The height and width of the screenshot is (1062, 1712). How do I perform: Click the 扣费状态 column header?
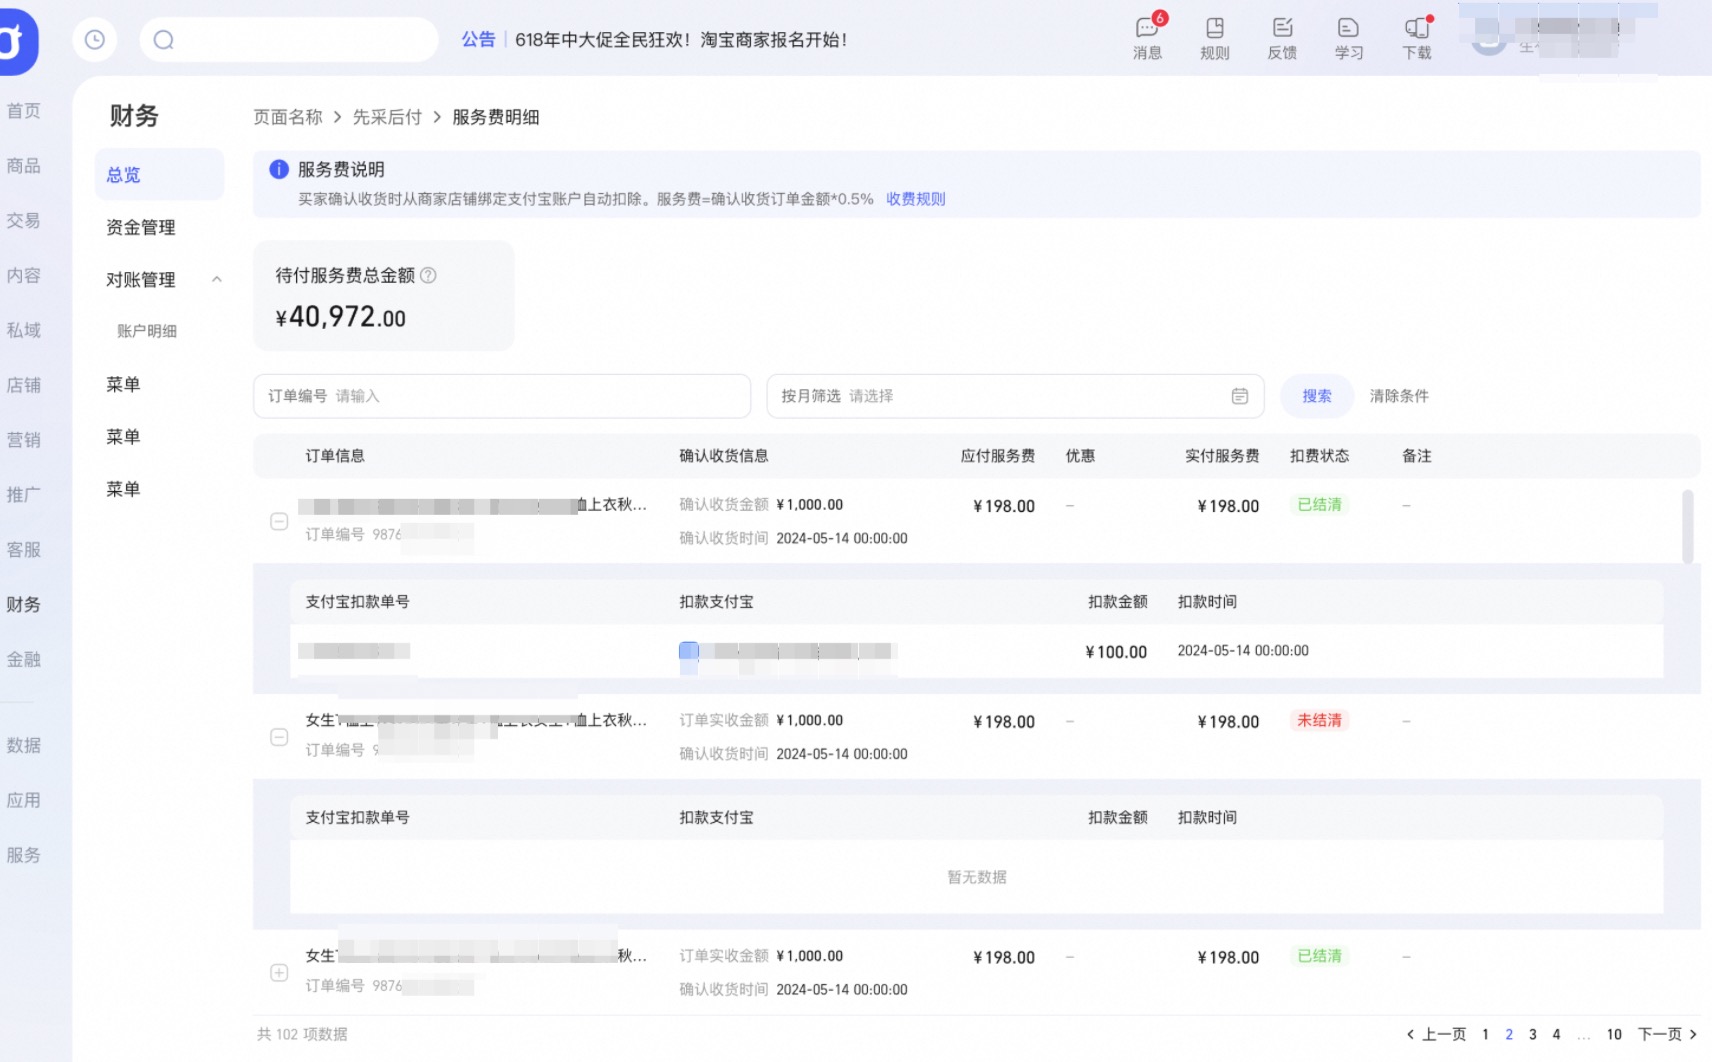coord(1319,456)
